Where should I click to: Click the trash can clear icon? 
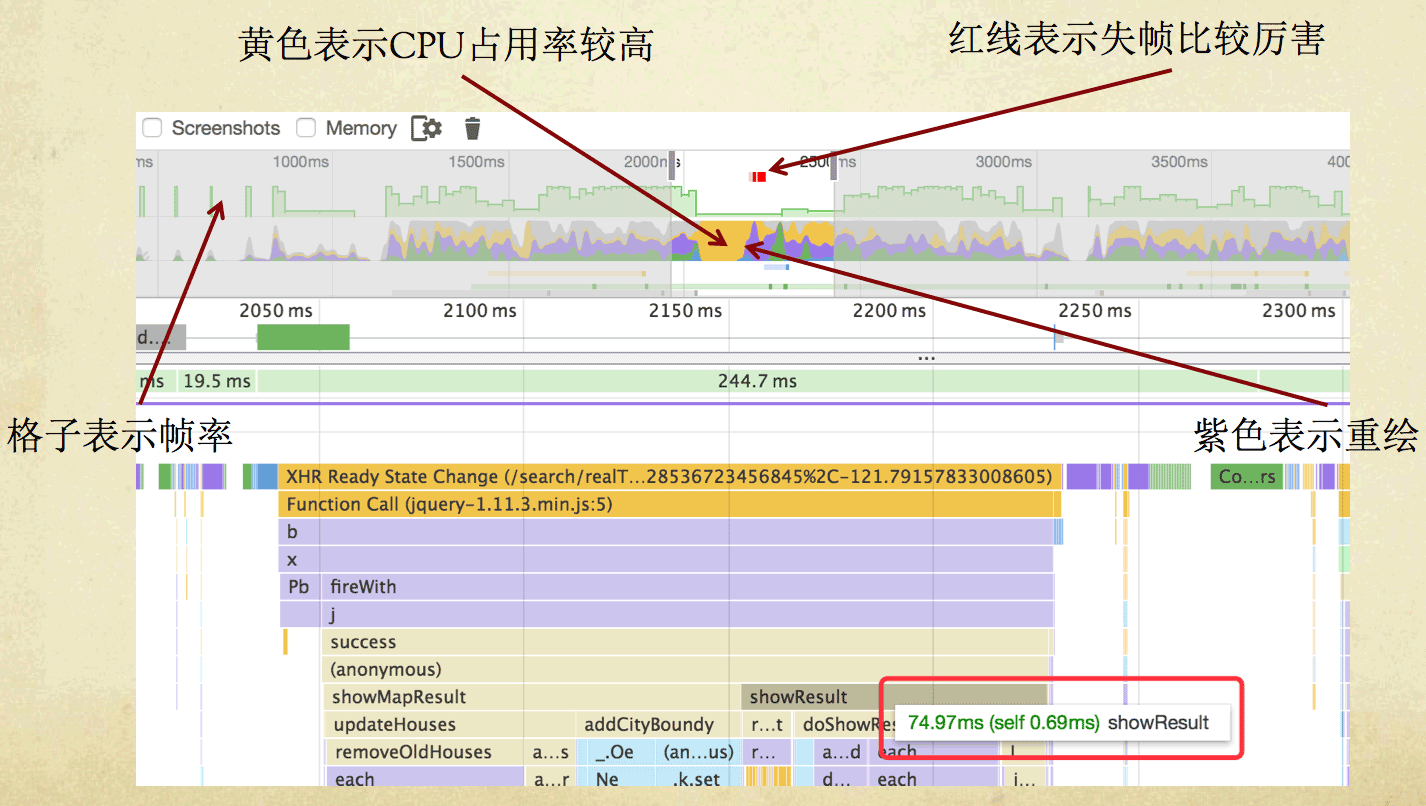(473, 128)
